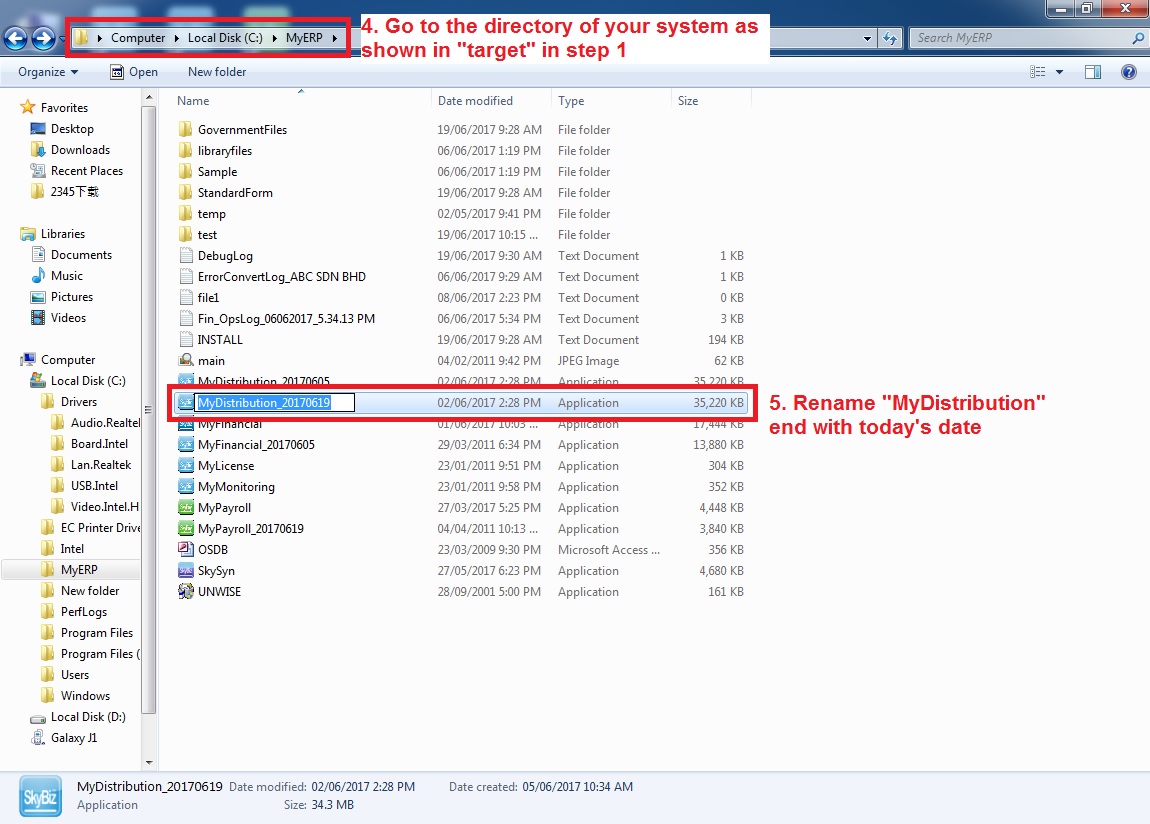The image size is (1150, 824).
Task: Click the Help question mark icon
Action: 1129,72
